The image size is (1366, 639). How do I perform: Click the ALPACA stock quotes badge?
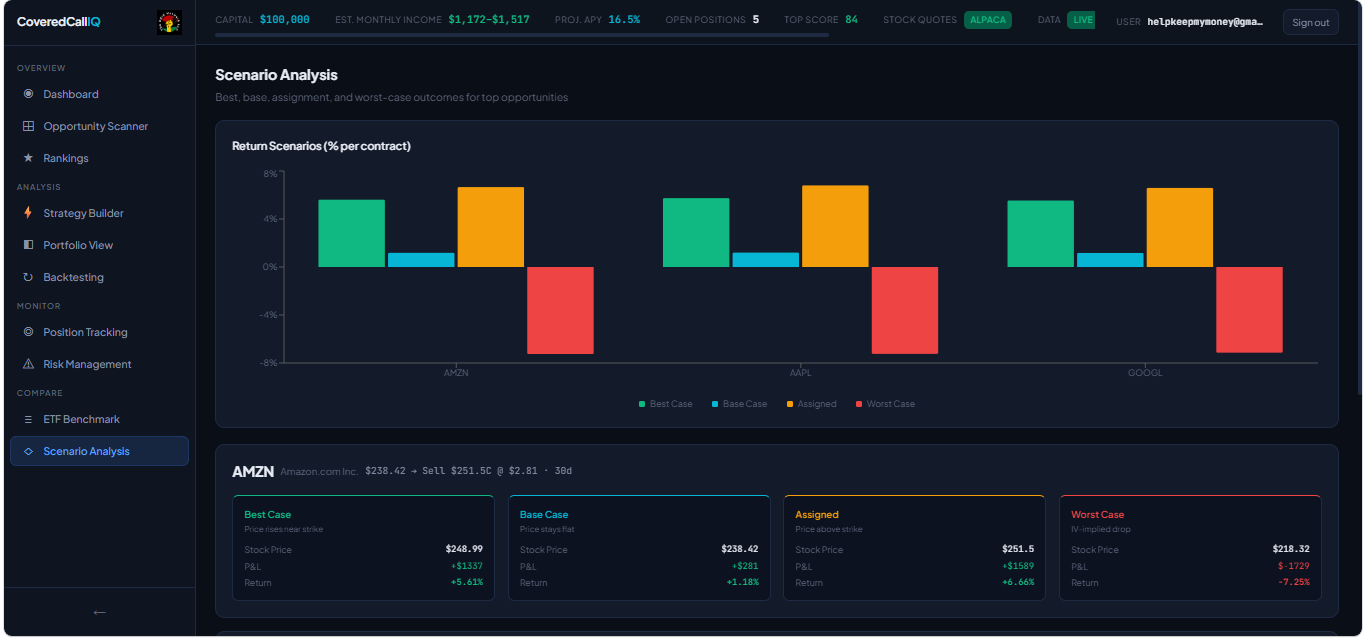[x=987, y=20]
